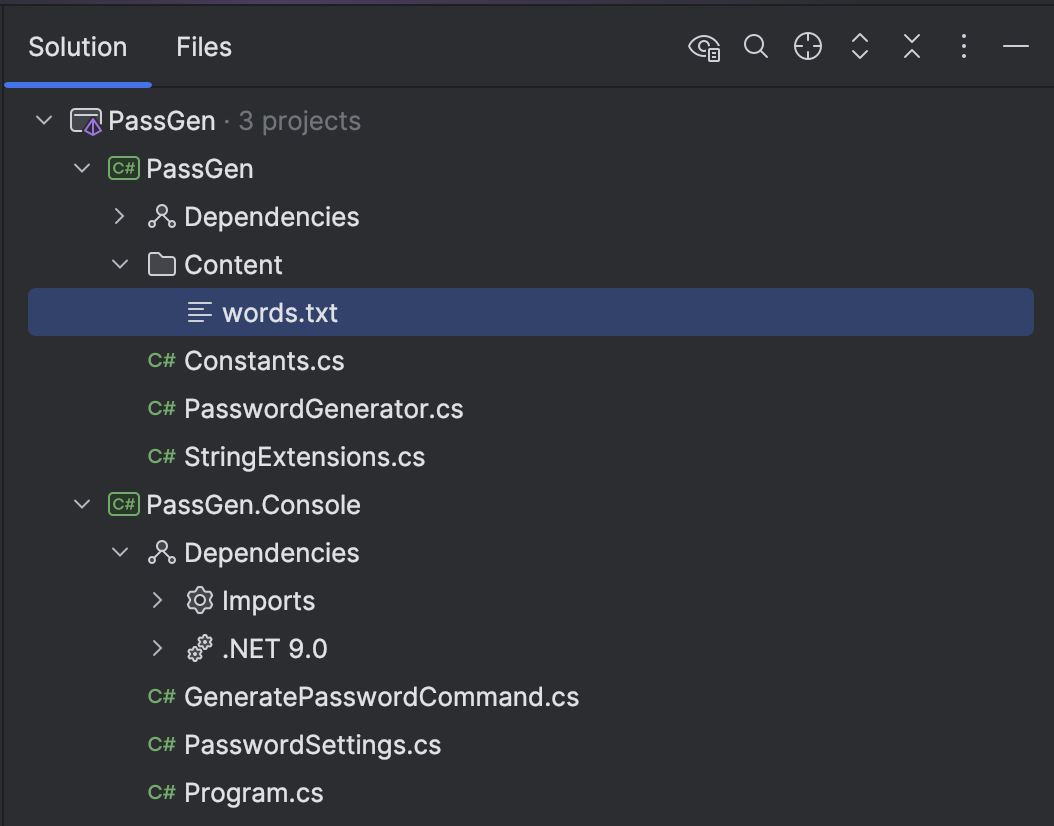1054x826 pixels.
Task: Open PasswordGenerator.cs file
Action: pos(323,409)
